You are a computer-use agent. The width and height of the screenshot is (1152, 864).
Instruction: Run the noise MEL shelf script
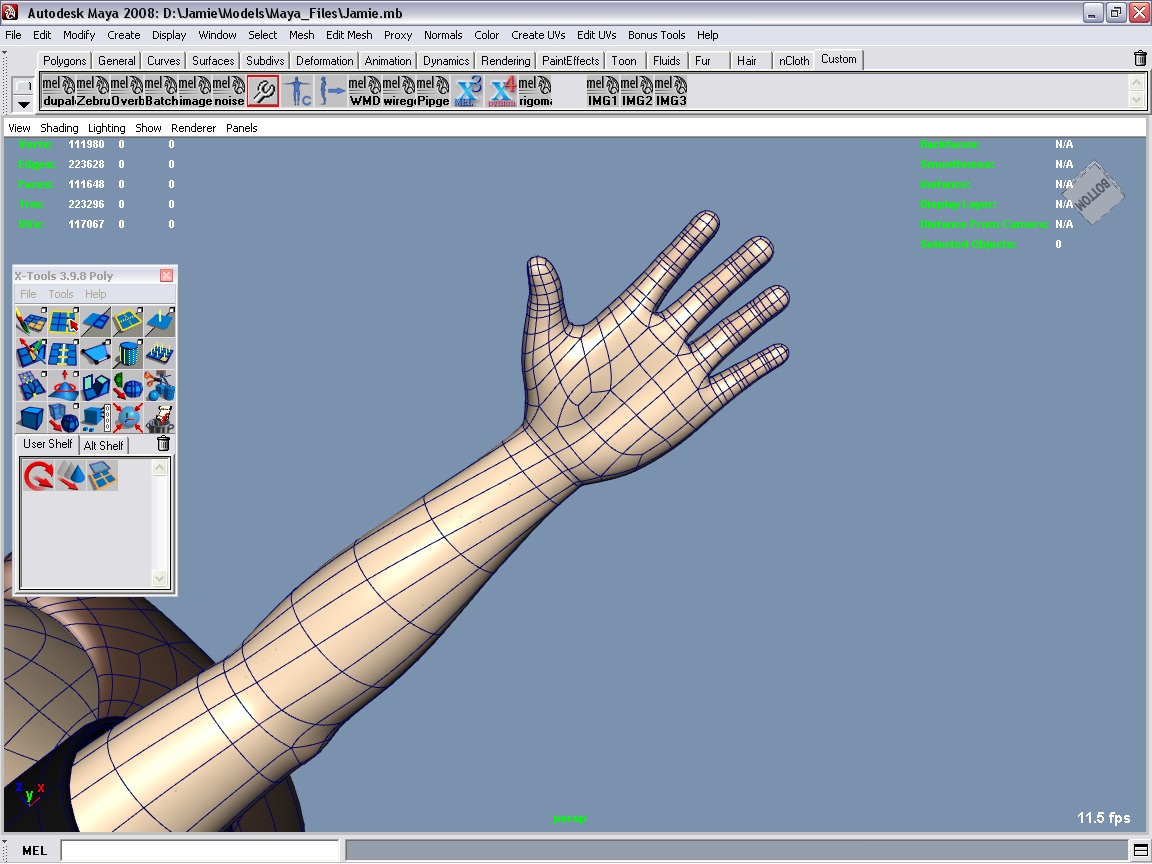[228, 91]
